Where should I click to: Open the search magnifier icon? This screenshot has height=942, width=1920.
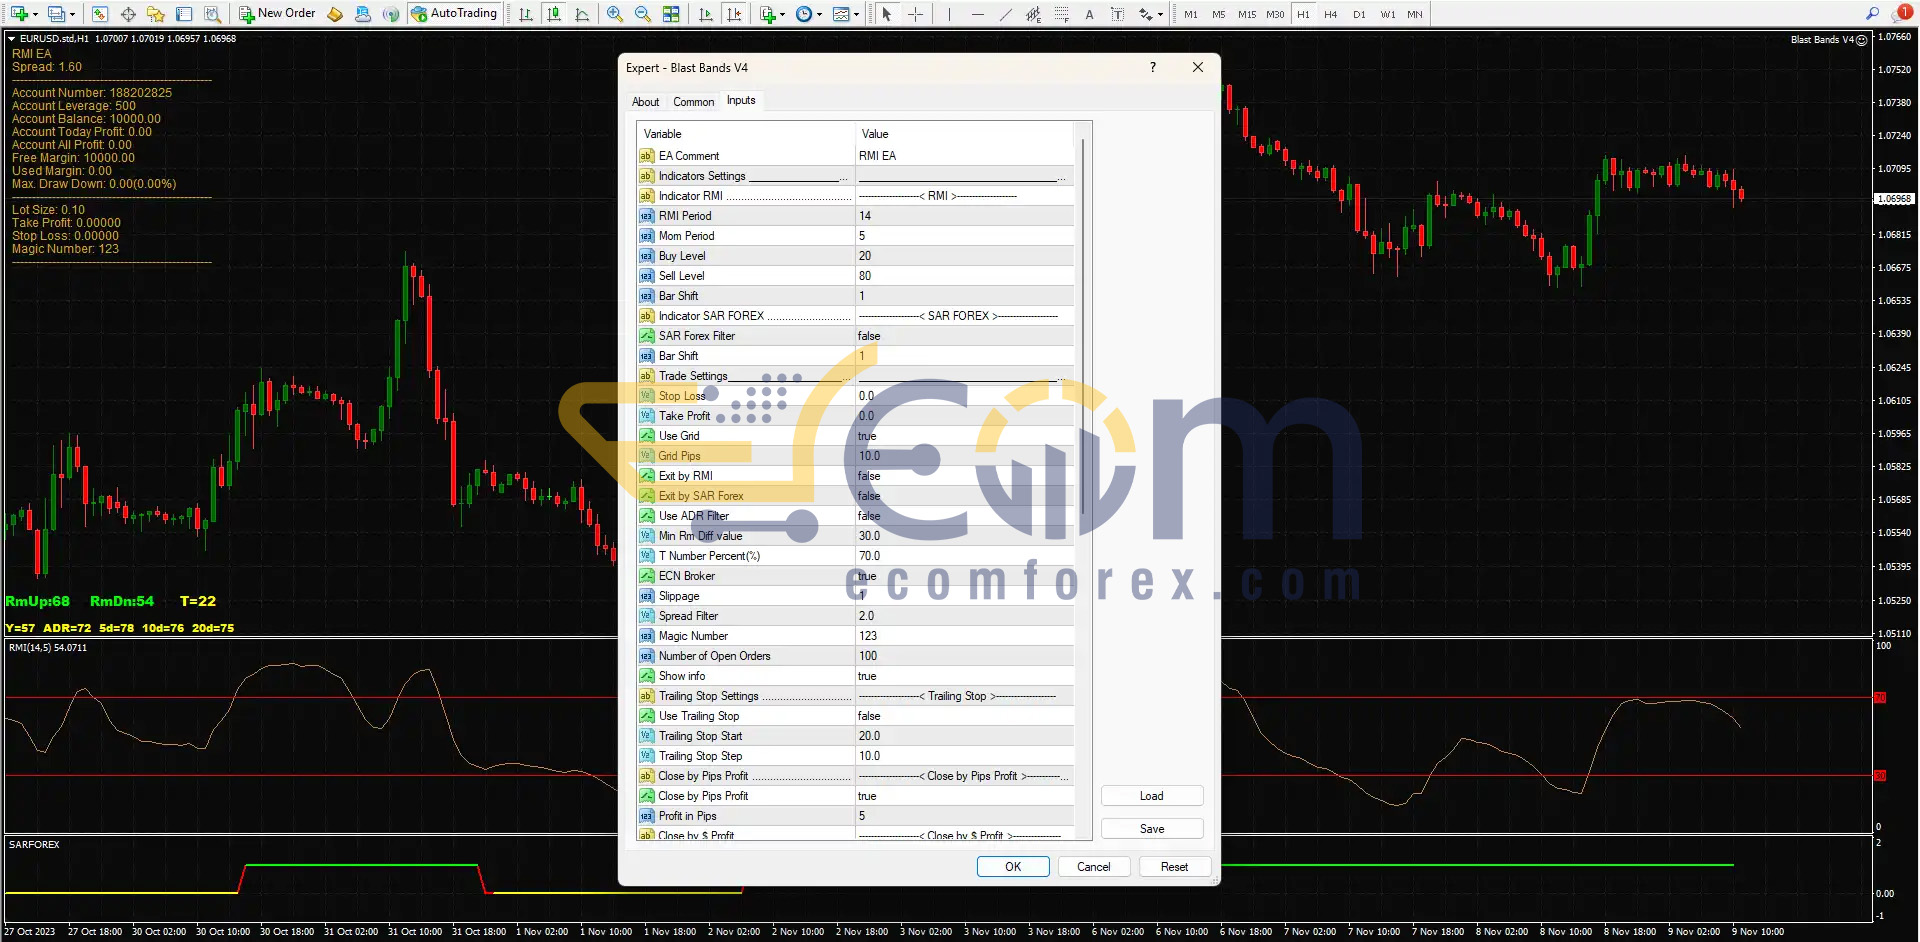click(x=1872, y=13)
